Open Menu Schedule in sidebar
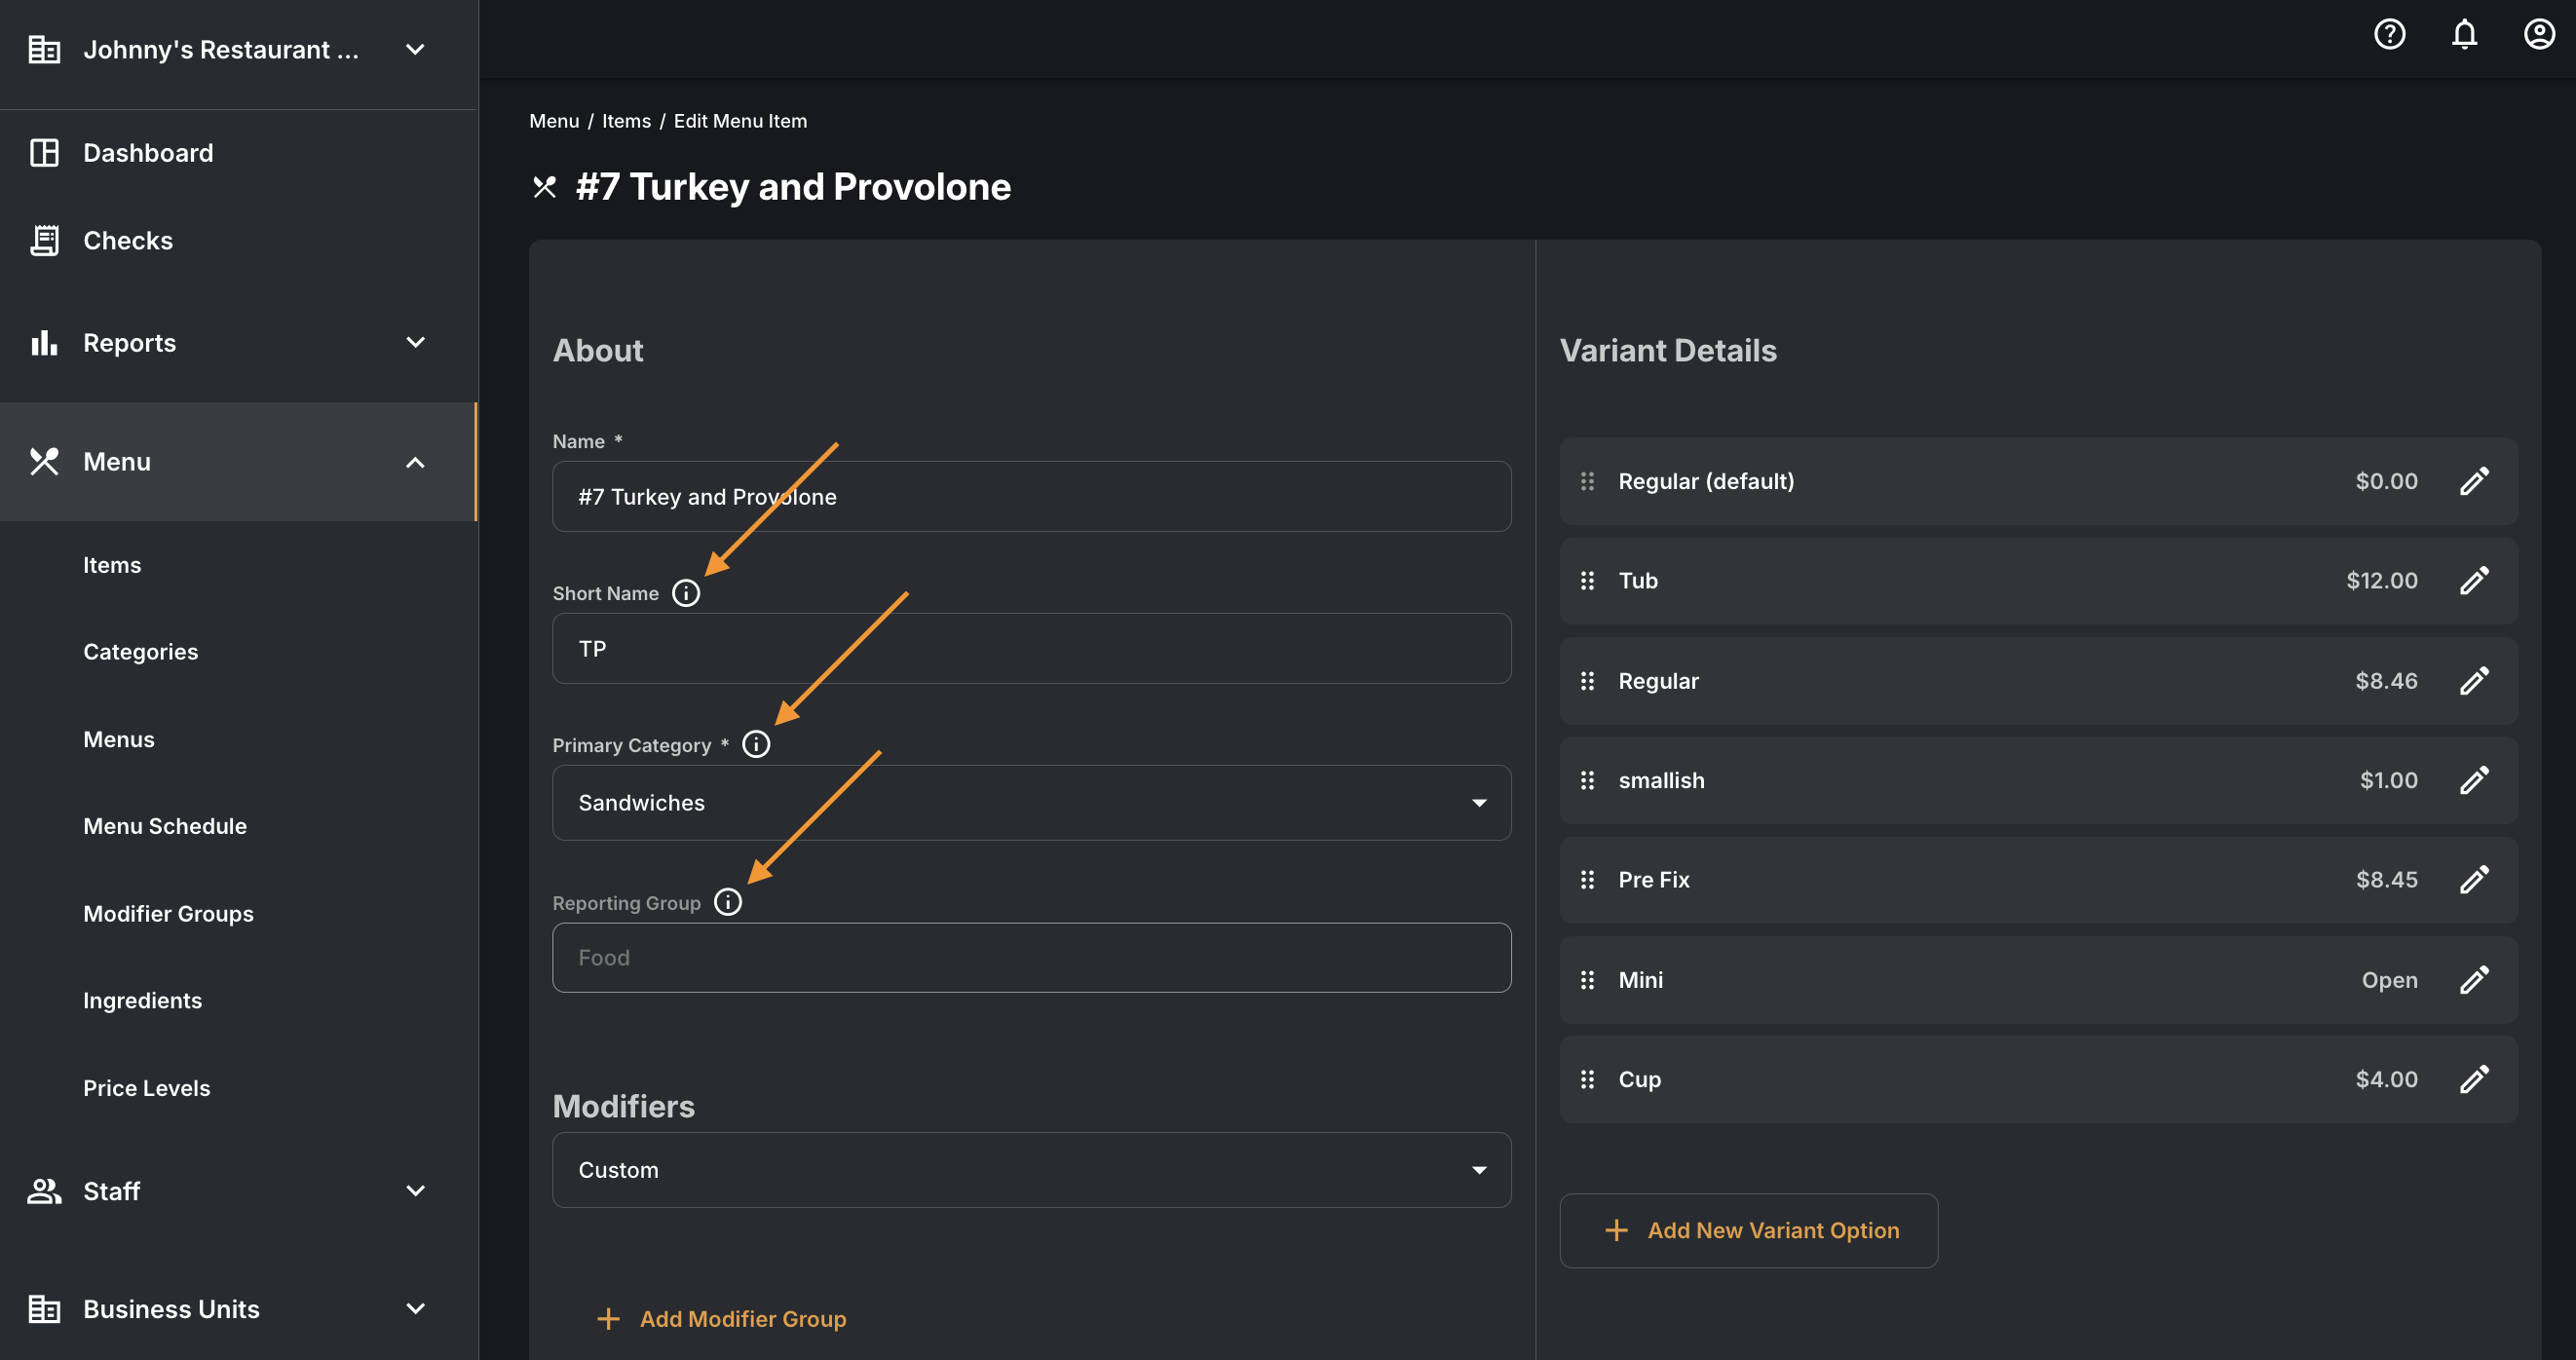The height and width of the screenshot is (1360, 2576). [x=165, y=826]
